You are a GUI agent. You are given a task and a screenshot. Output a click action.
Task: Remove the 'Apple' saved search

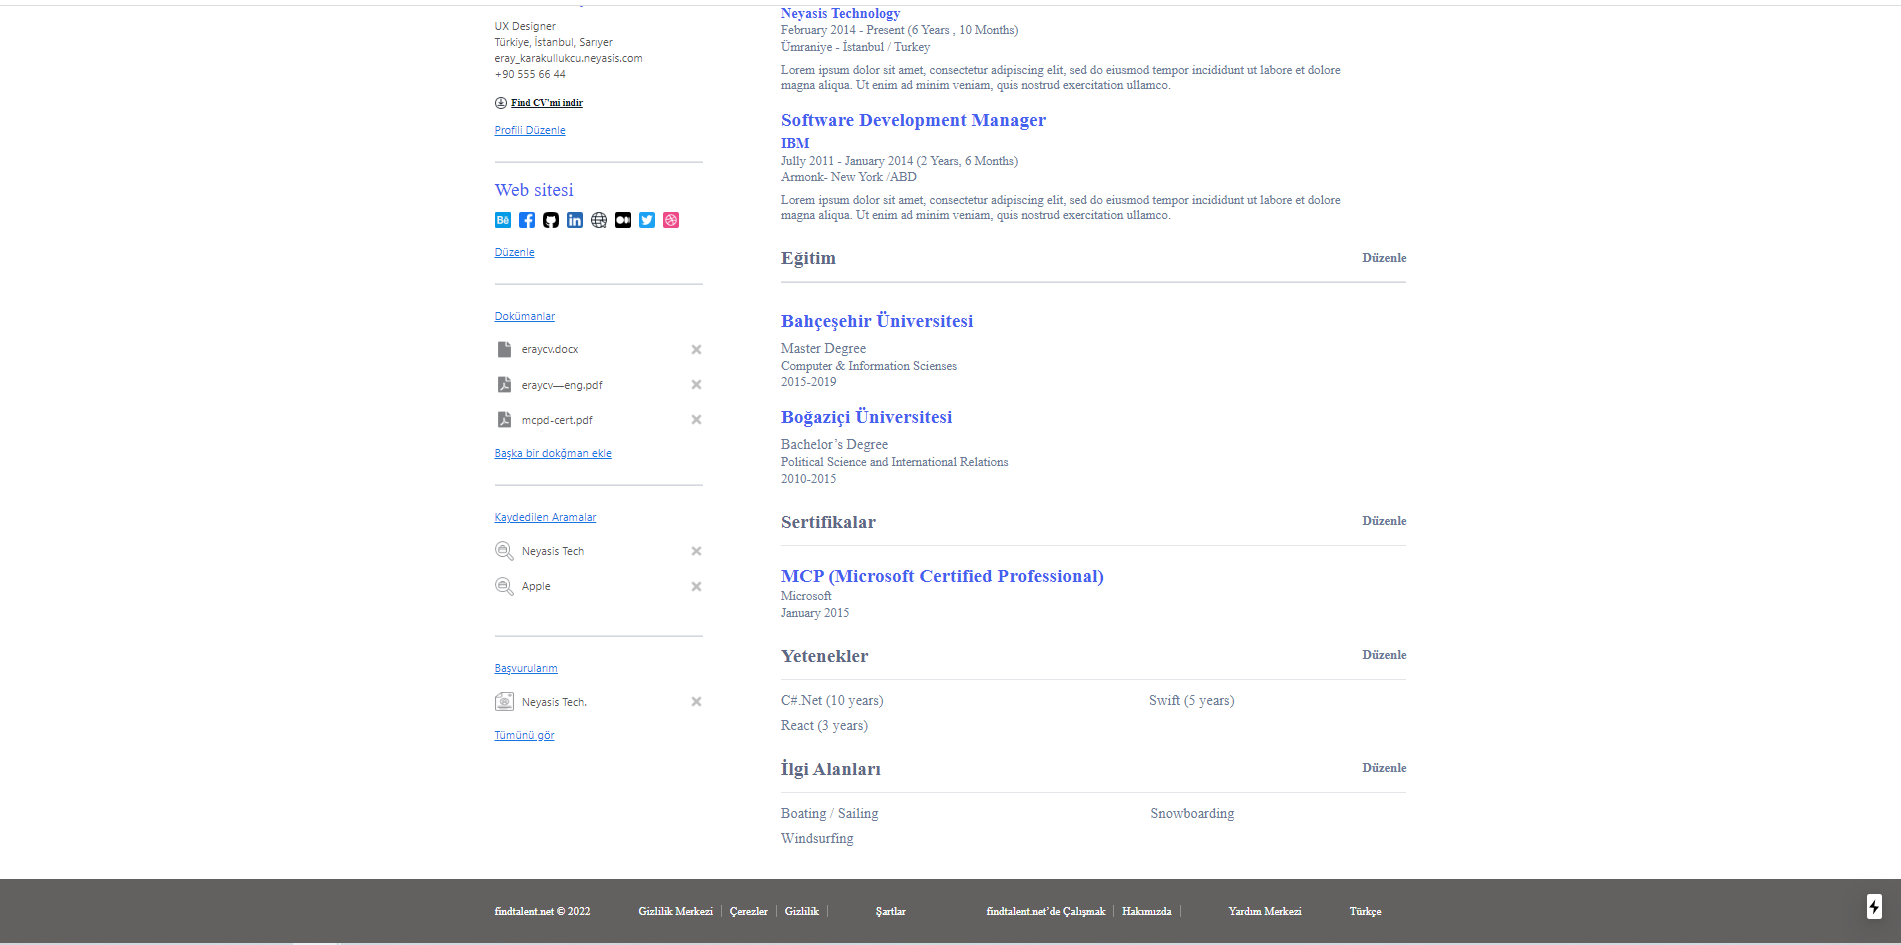pyautogui.click(x=696, y=586)
